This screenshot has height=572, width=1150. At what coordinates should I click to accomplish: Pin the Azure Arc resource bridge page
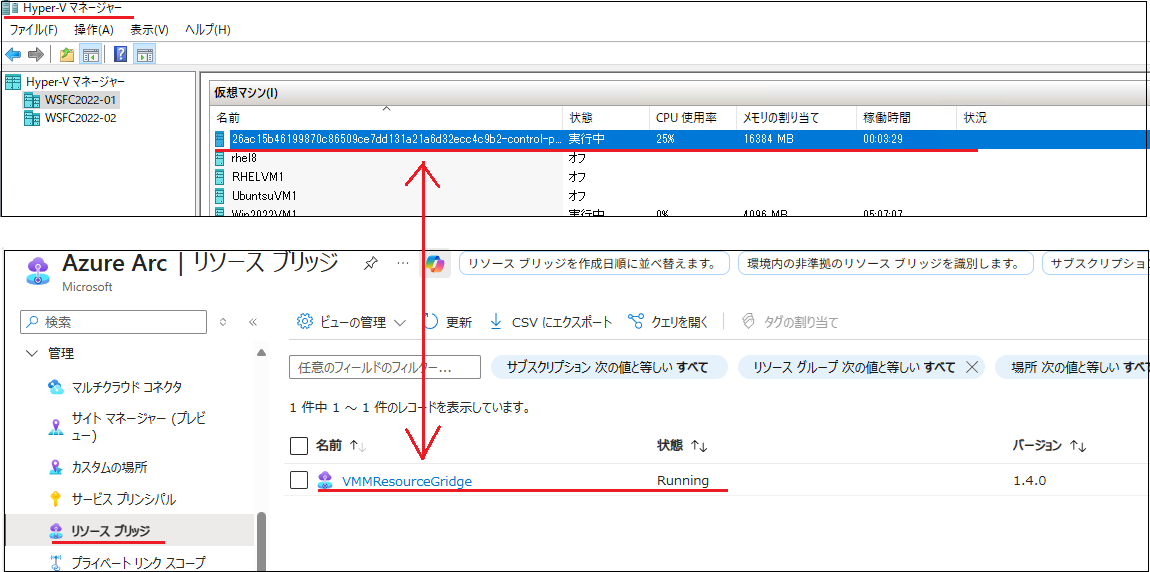[371, 264]
